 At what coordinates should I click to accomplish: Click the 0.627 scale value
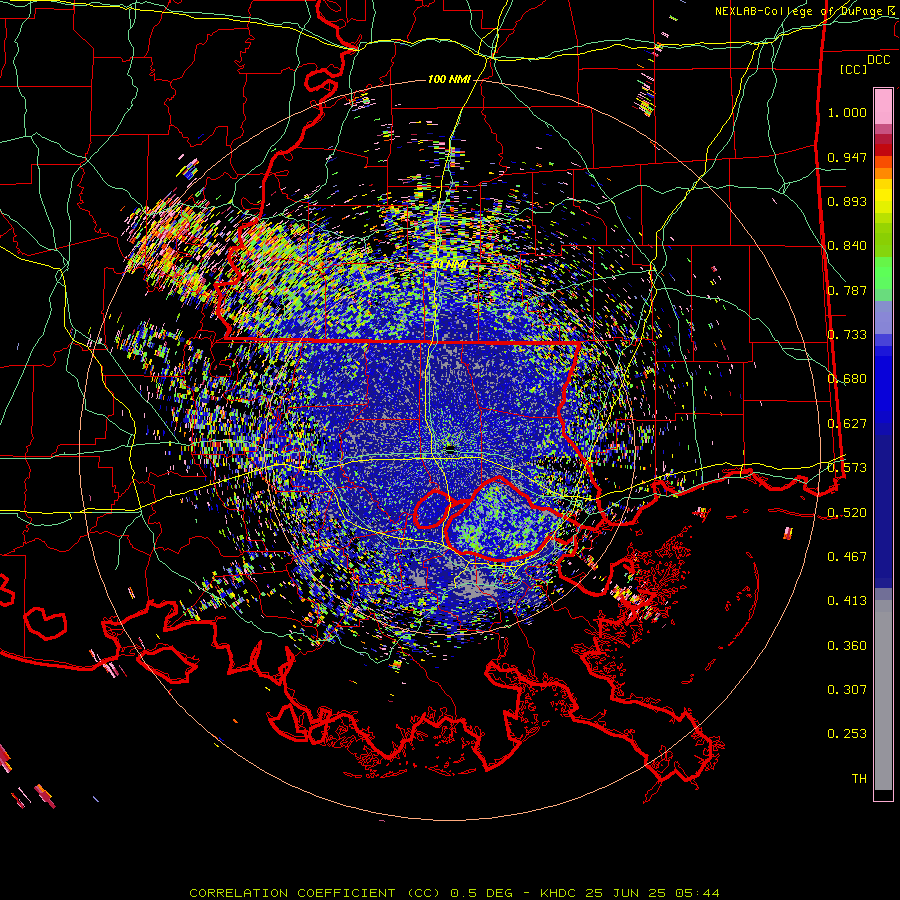pos(847,424)
